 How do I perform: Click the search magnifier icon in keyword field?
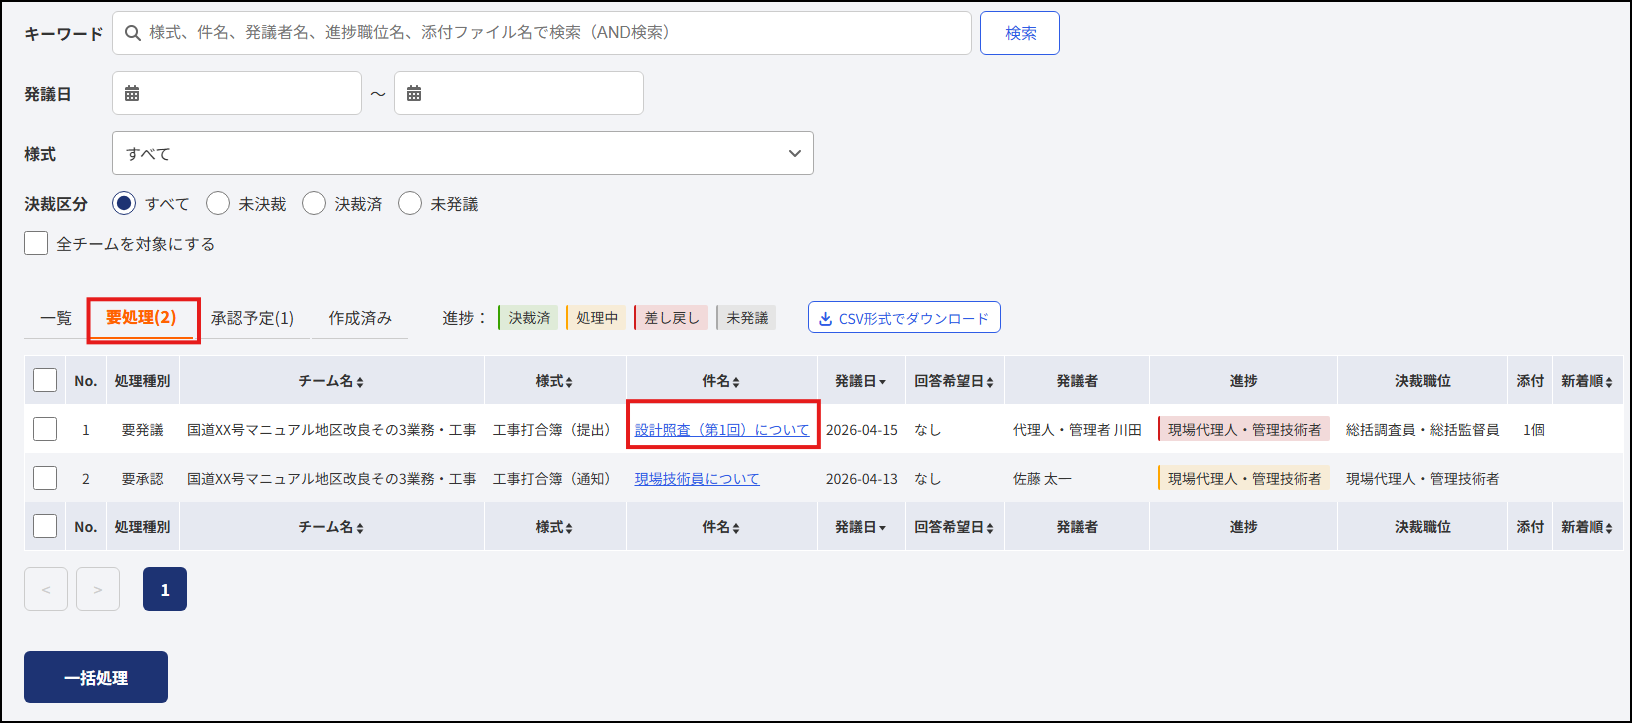[x=132, y=33]
